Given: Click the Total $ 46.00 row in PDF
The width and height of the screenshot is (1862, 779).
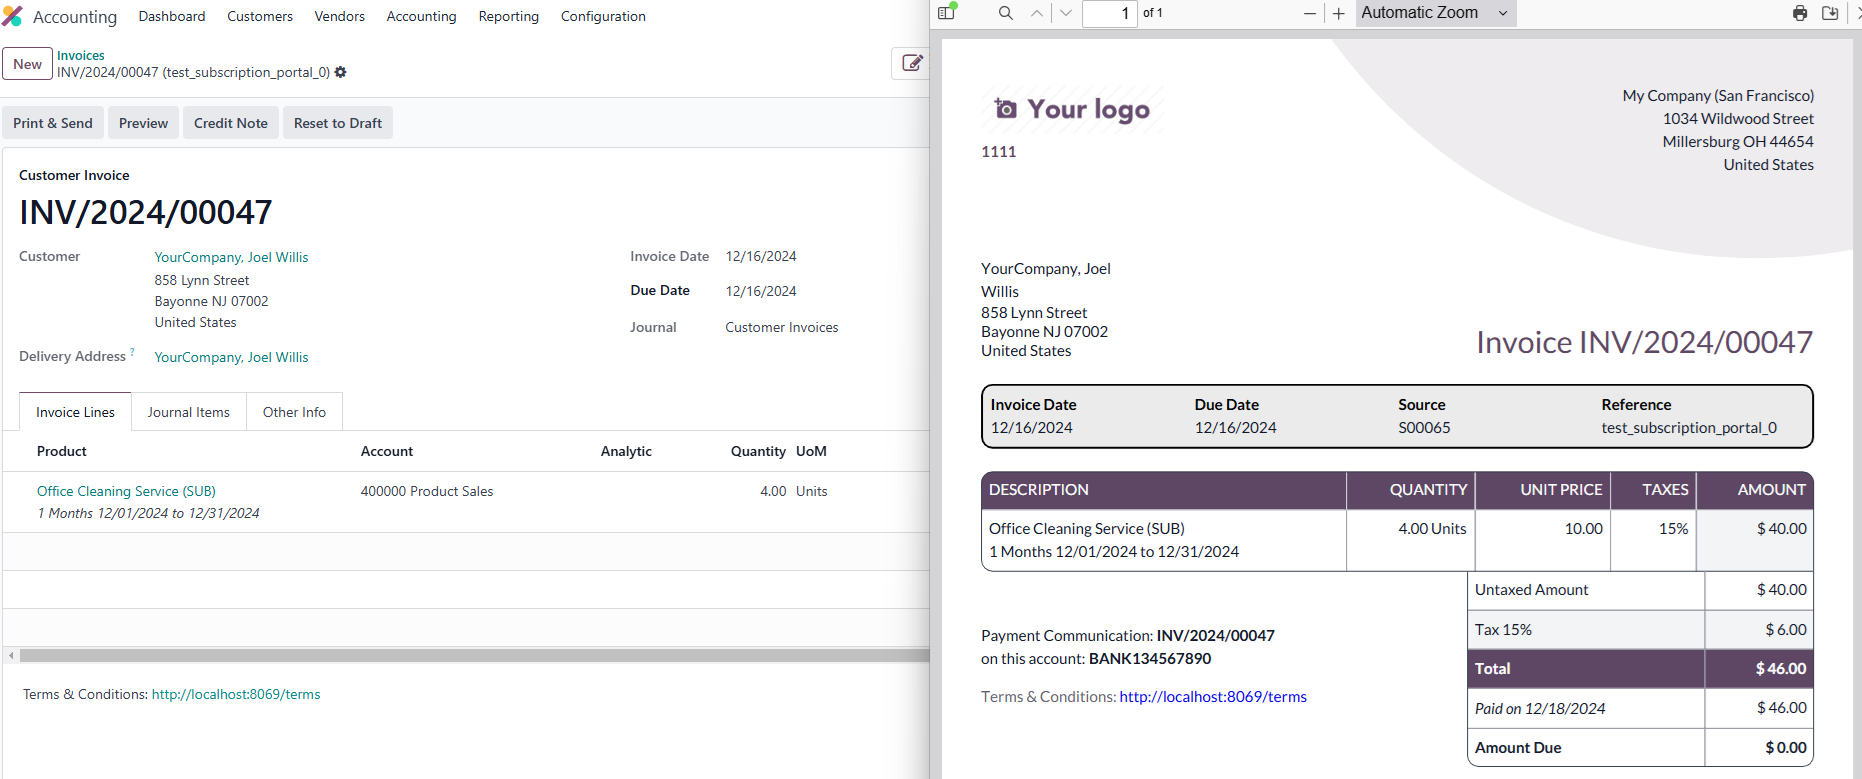Looking at the screenshot, I should point(1640,669).
